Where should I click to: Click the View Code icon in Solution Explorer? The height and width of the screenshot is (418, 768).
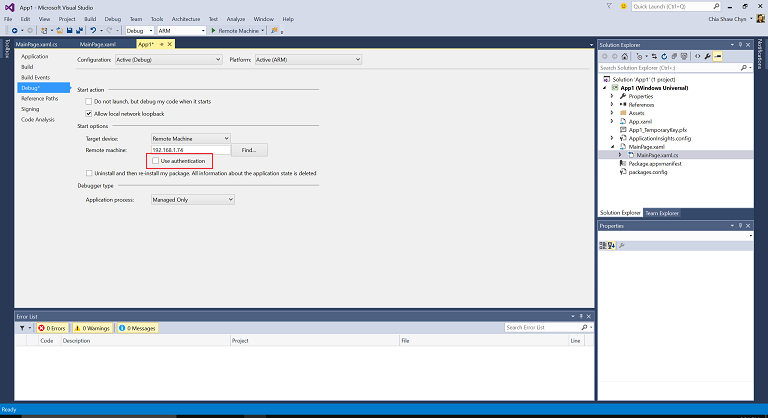pyautogui.click(x=697, y=56)
